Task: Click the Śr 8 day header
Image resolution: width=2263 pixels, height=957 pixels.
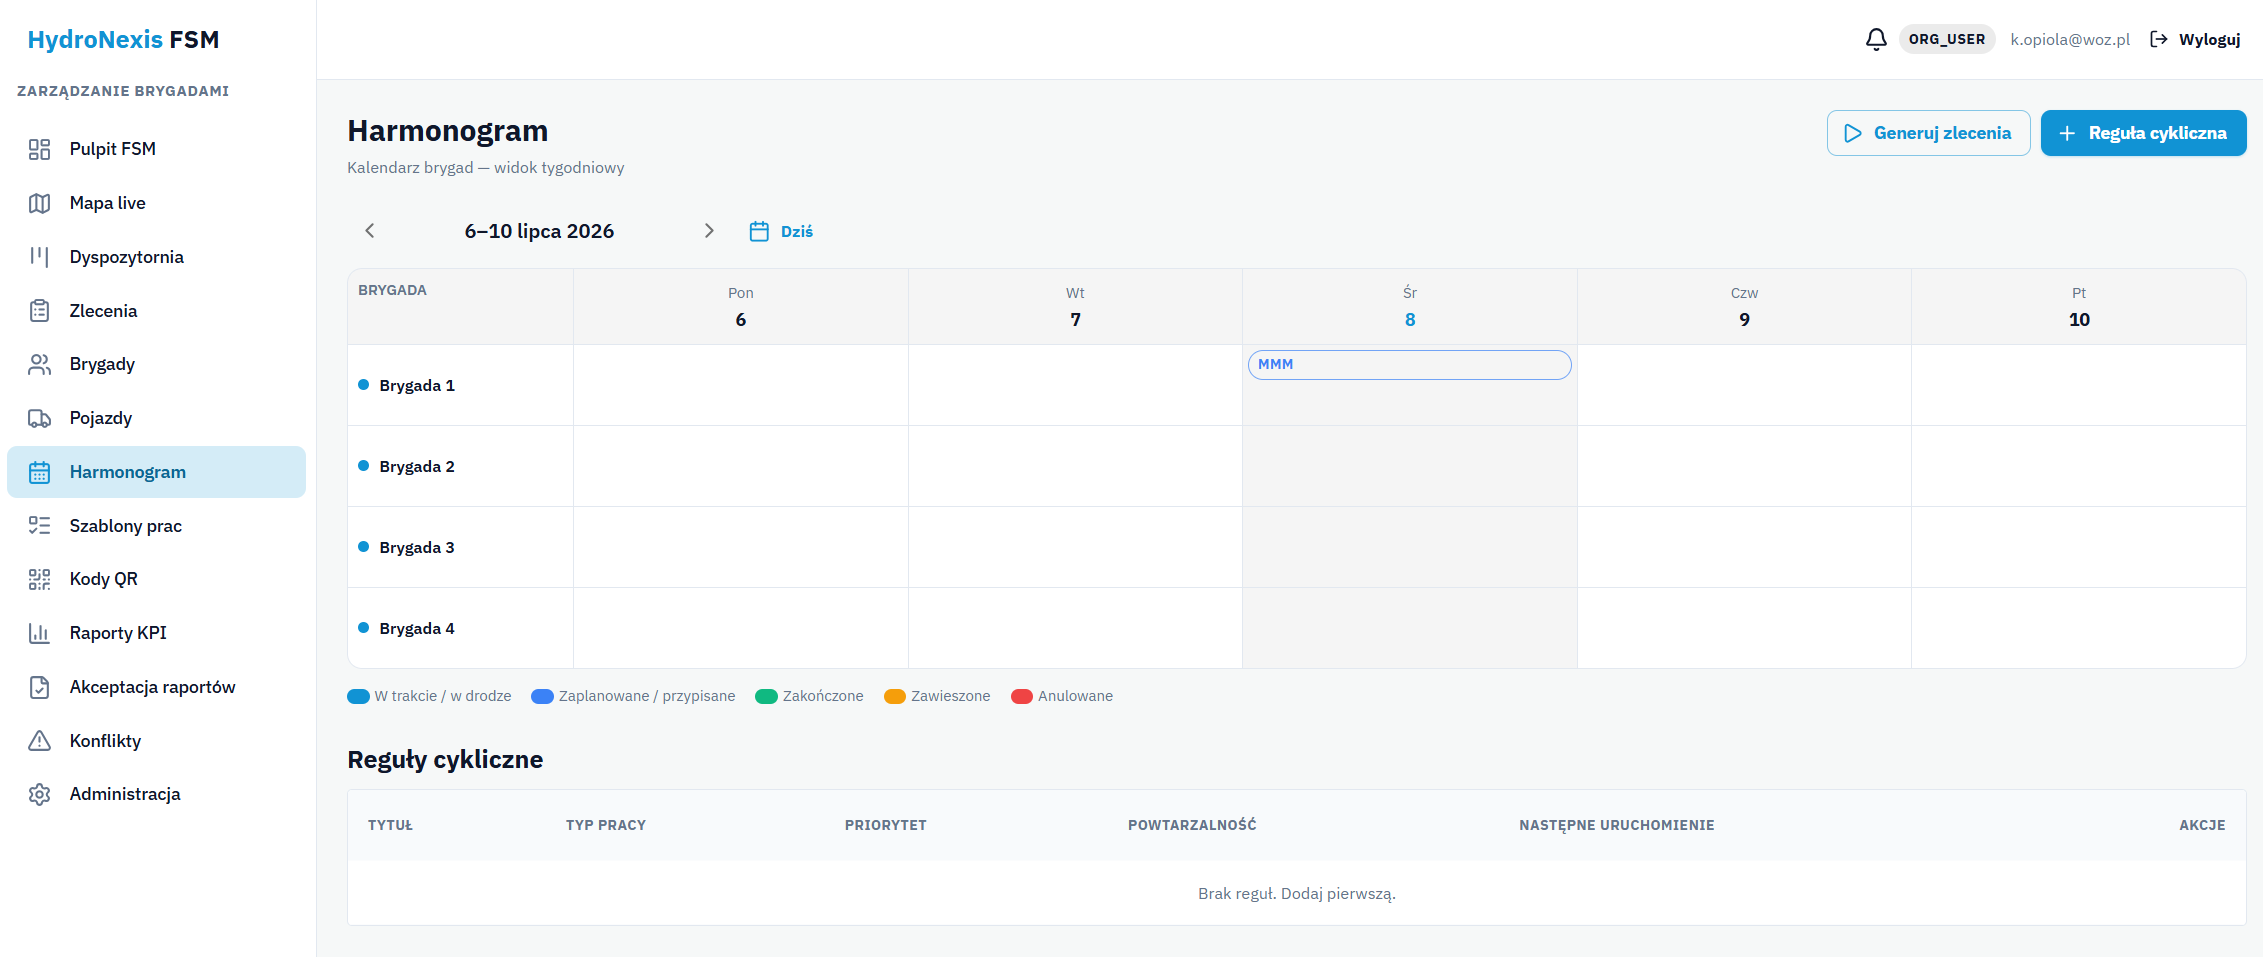Action: click(x=1409, y=307)
